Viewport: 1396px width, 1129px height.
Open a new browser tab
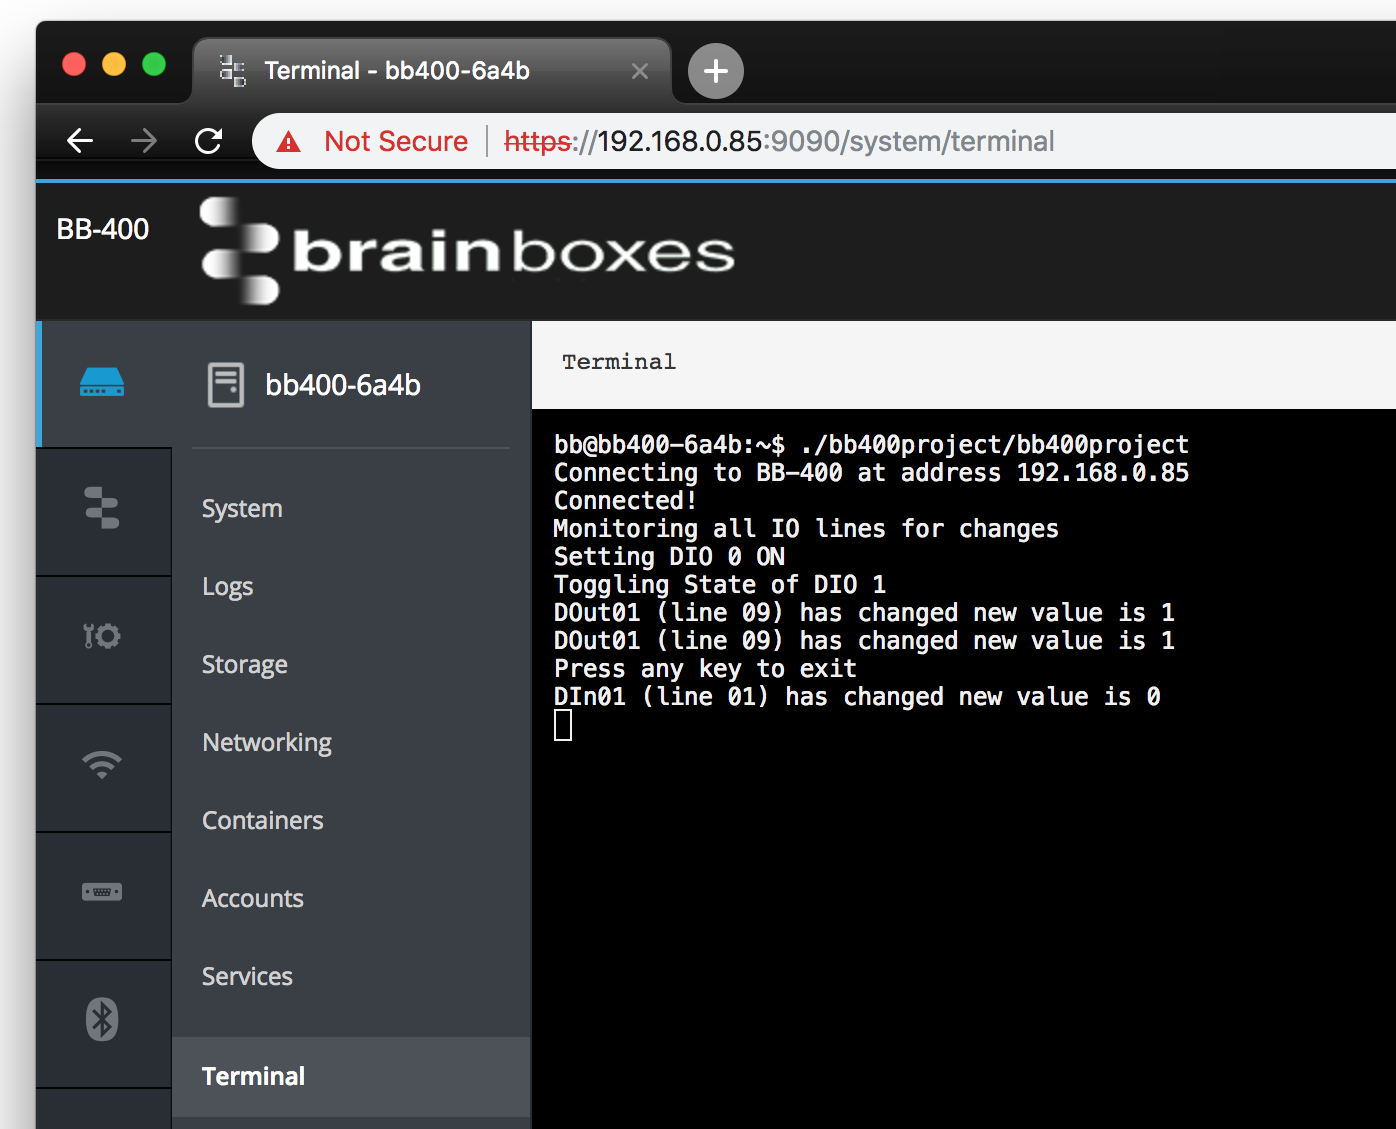714,70
